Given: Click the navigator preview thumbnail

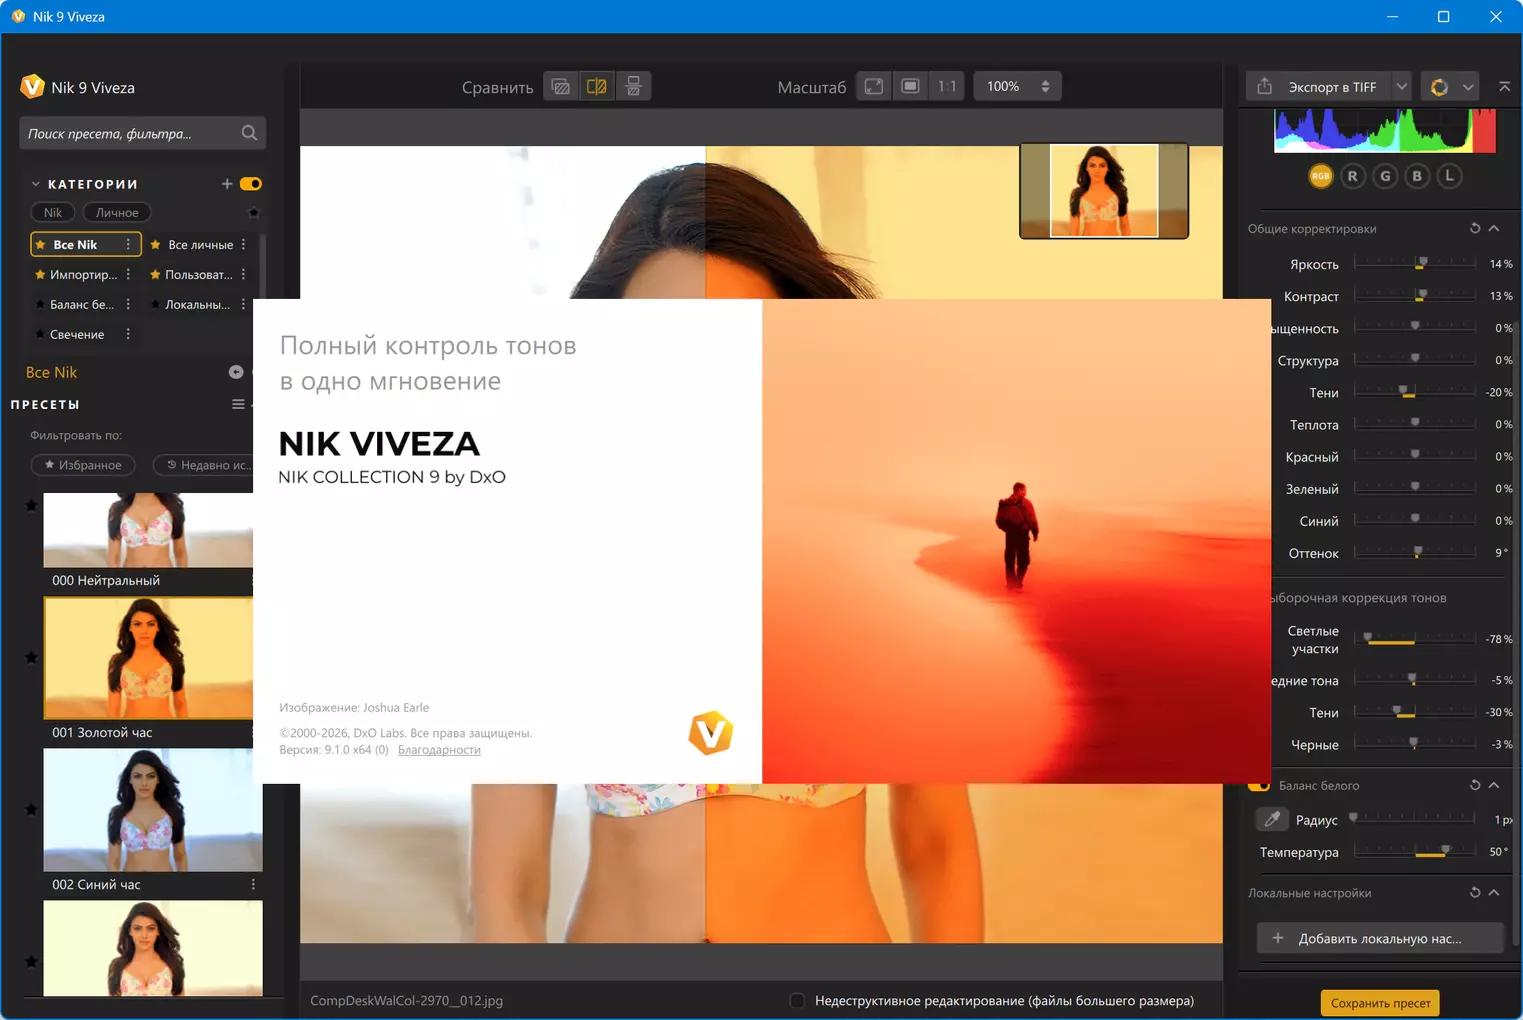Looking at the screenshot, I should pyautogui.click(x=1104, y=190).
